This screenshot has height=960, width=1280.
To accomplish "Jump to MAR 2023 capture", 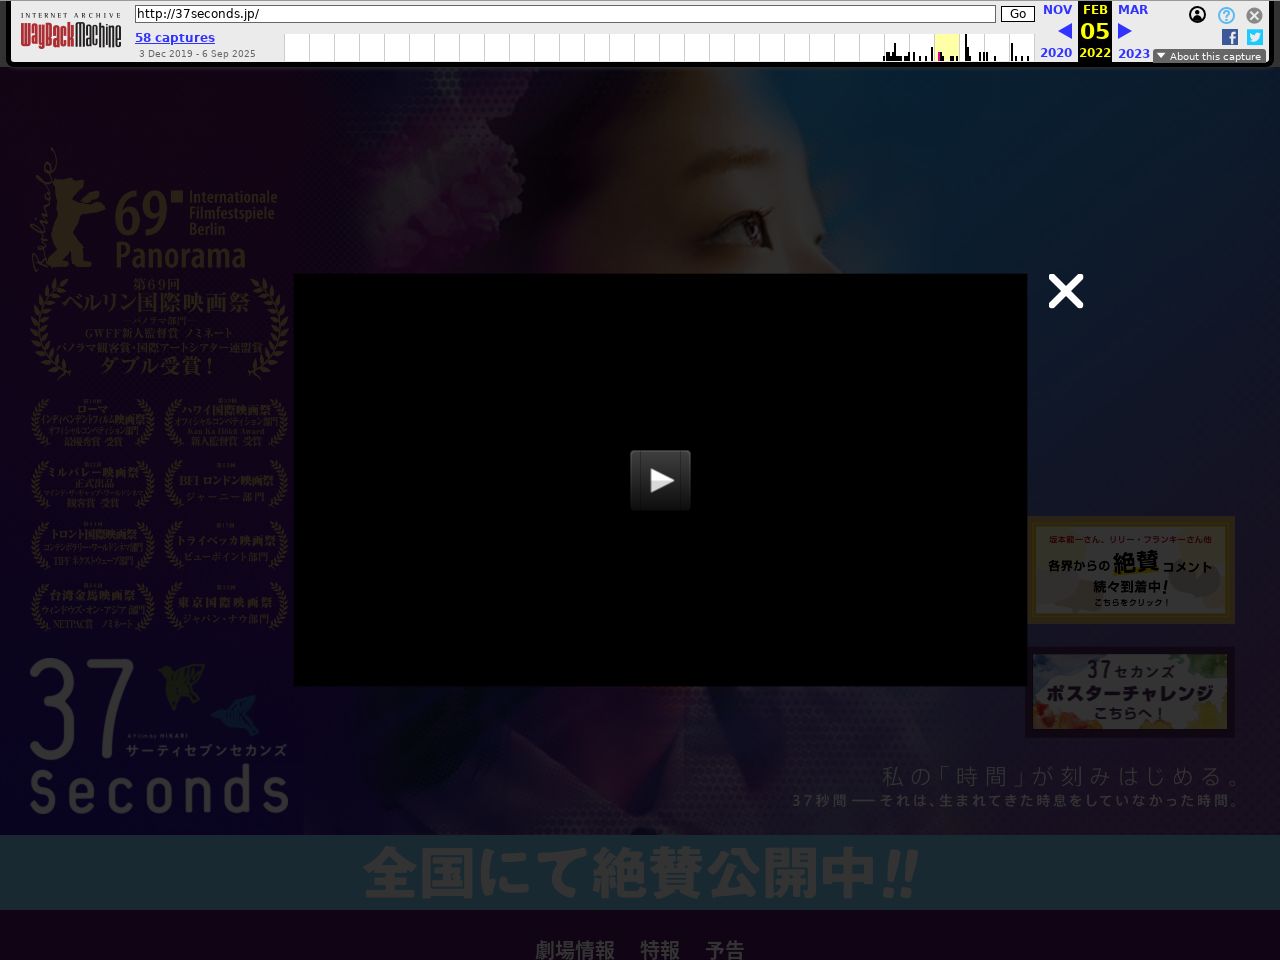I will point(1133,10).
